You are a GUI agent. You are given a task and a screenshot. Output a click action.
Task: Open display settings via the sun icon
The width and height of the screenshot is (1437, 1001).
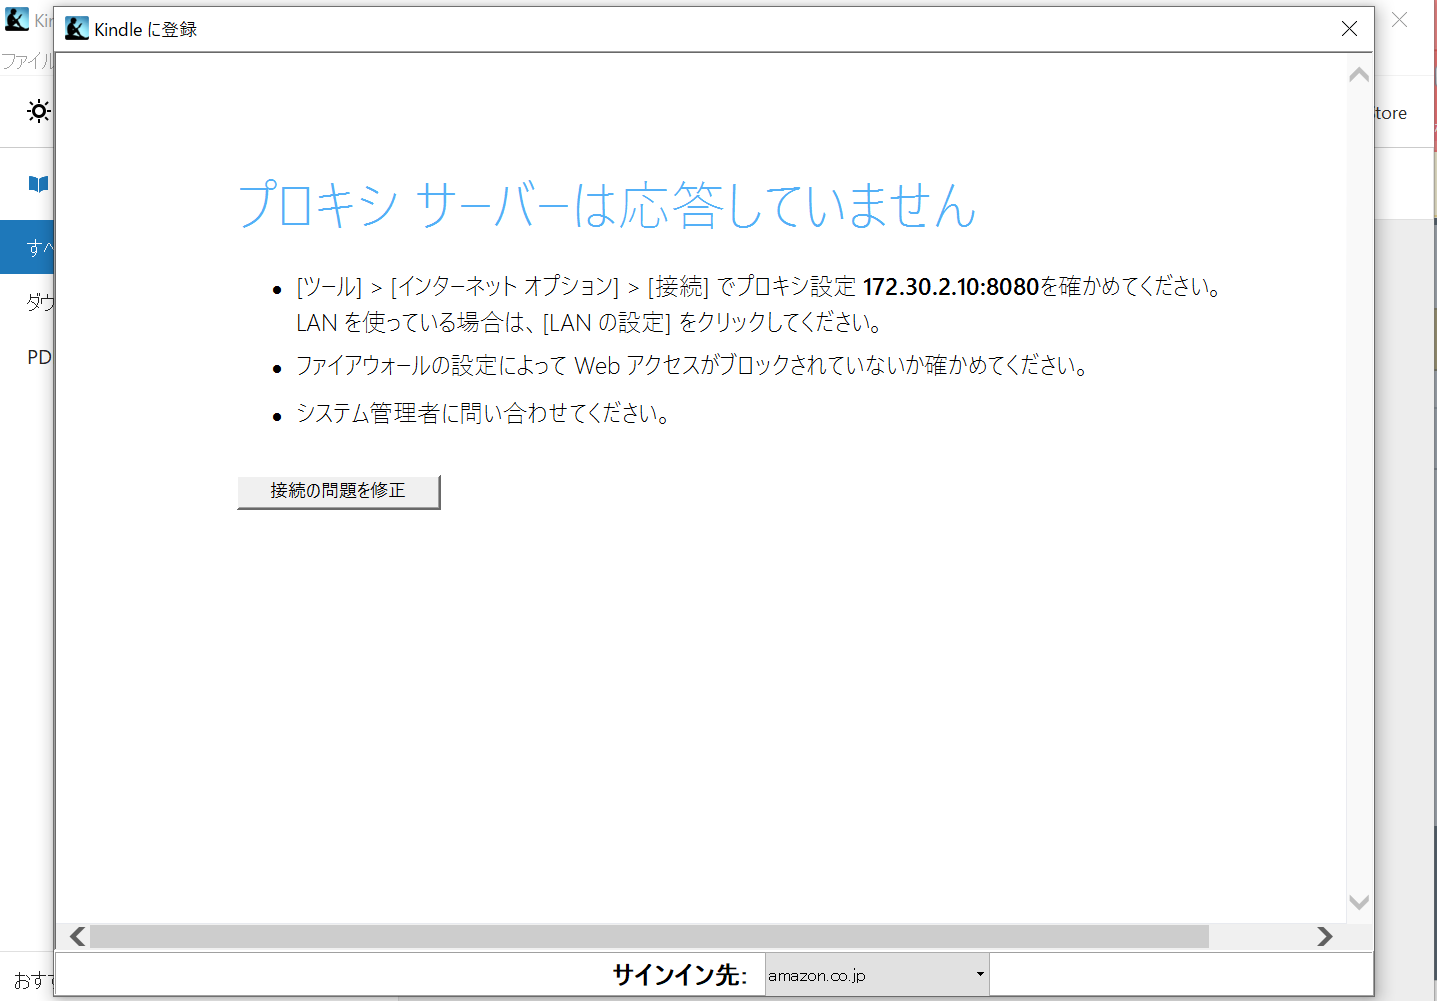click(x=39, y=111)
